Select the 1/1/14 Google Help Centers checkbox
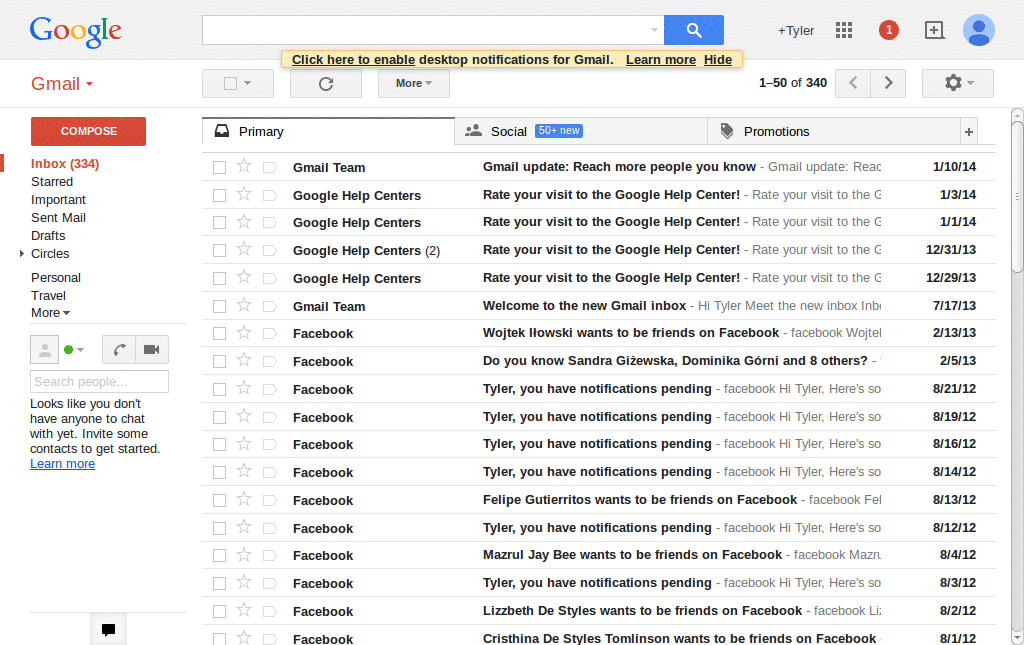 [x=219, y=223]
